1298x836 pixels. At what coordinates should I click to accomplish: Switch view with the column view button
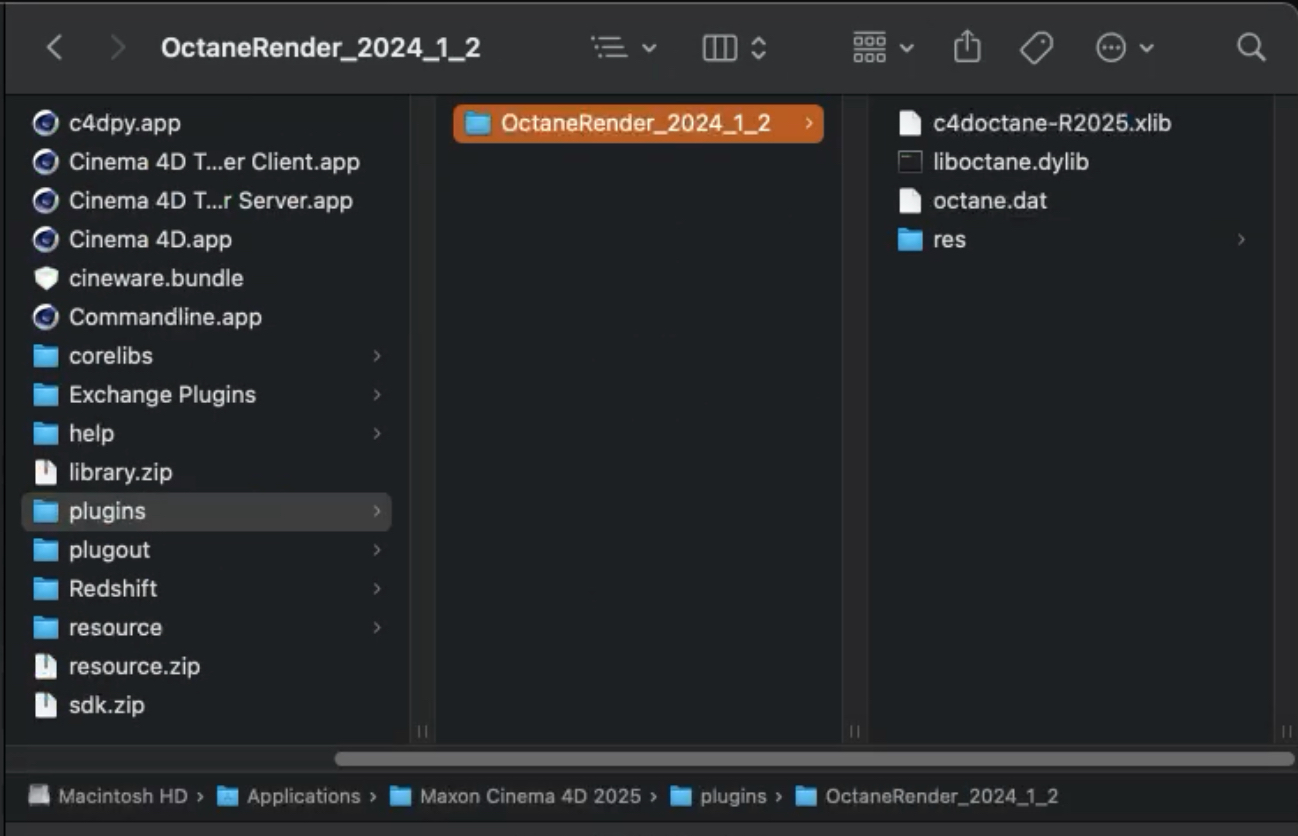point(735,47)
